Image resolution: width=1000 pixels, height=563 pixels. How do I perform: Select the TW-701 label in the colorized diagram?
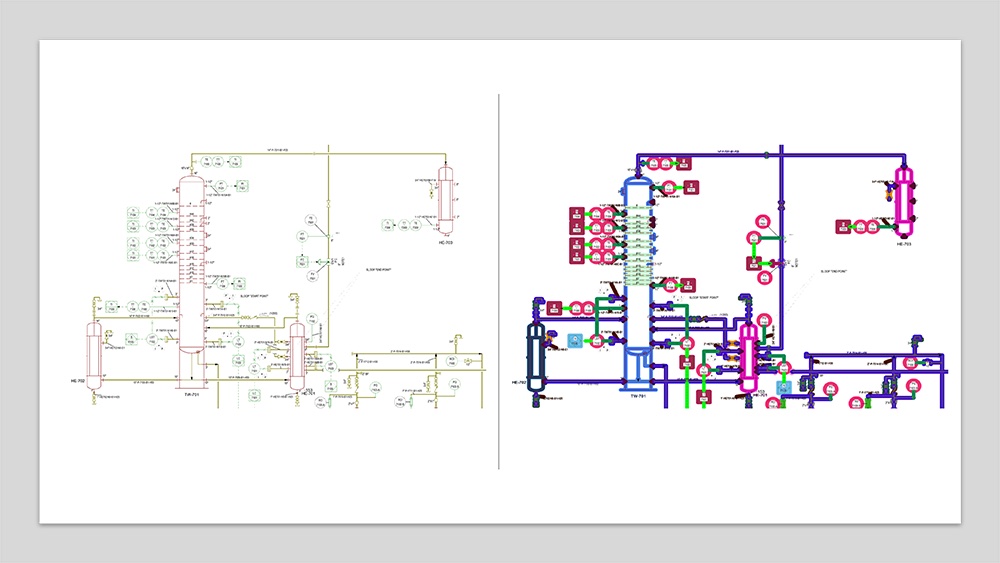638,396
